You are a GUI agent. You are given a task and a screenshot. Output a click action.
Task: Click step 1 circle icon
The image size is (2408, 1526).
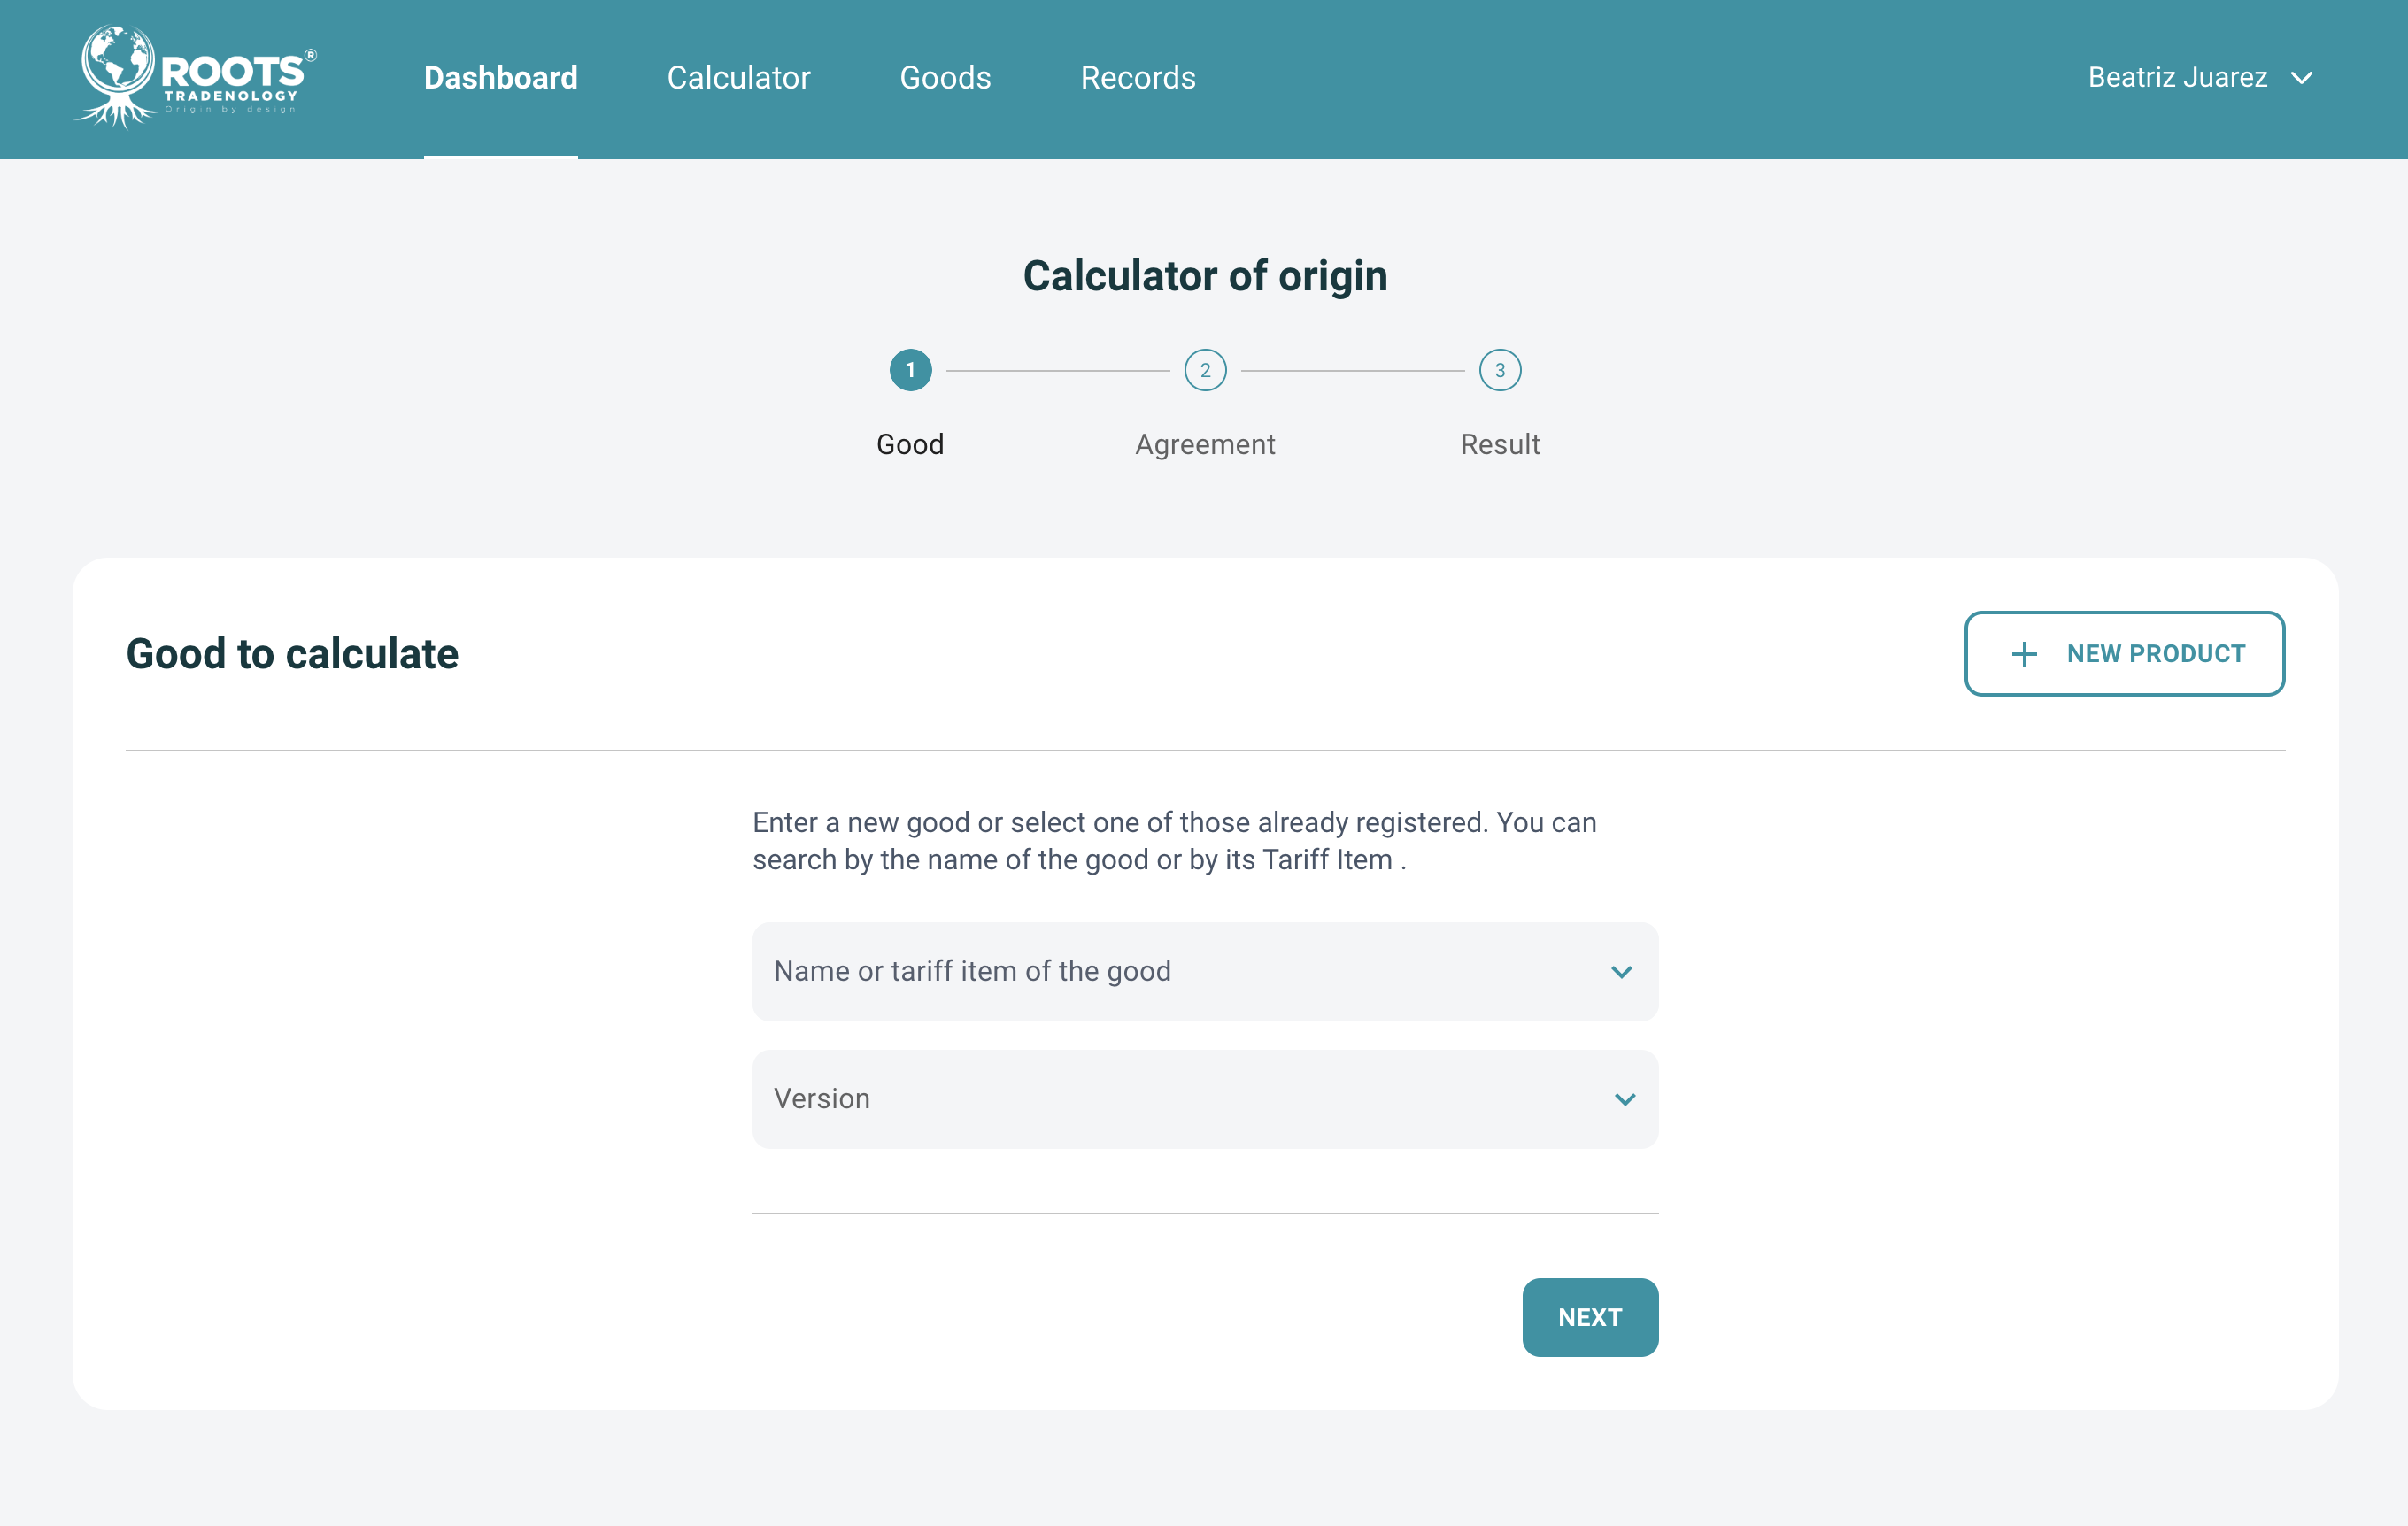point(910,370)
